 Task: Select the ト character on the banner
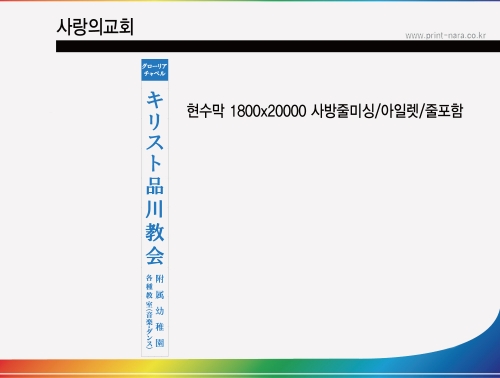(x=154, y=163)
